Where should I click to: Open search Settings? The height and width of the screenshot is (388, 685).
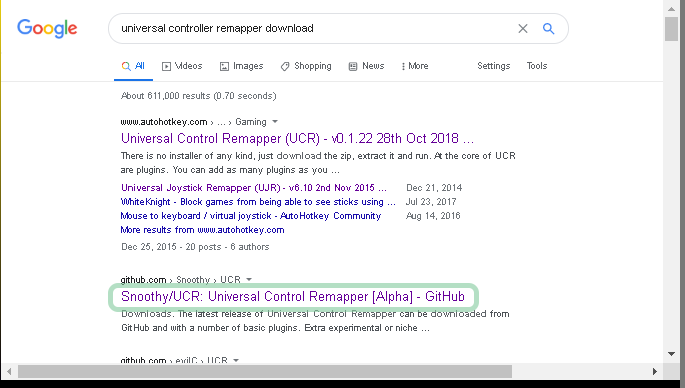pyautogui.click(x=494, y=66)
